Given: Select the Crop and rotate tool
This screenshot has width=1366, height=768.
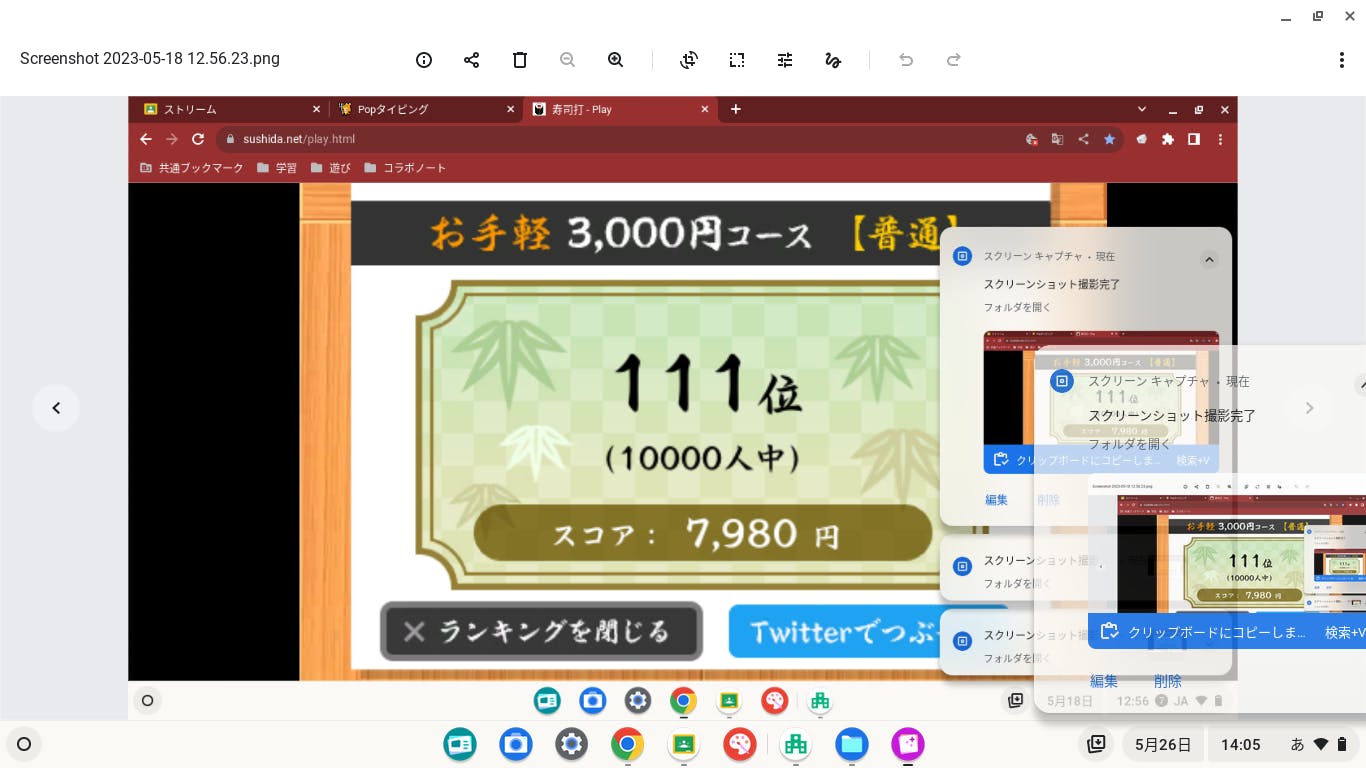Looking at the screenshot, I should tap(689, 60).
